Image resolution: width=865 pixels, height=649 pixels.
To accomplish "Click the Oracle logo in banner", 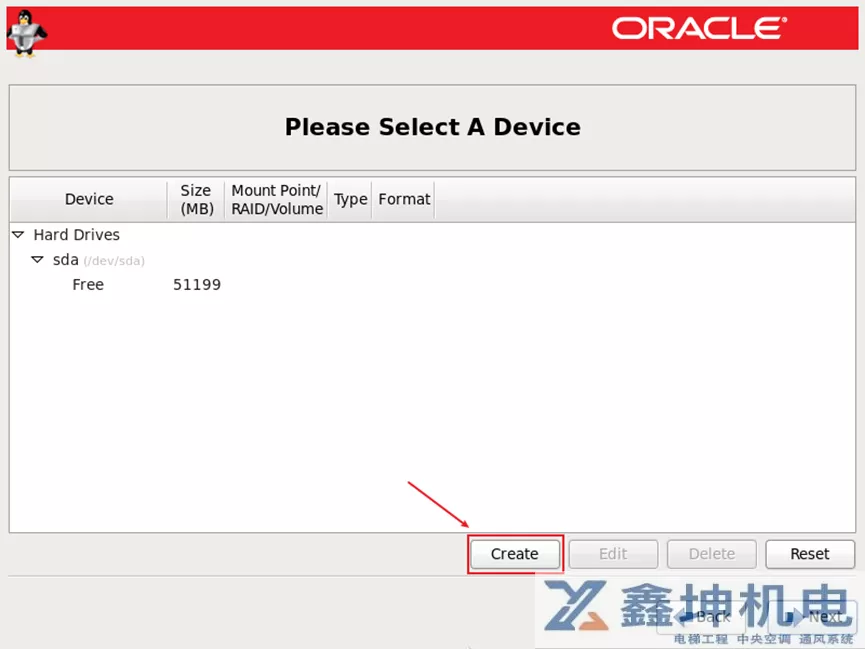I will pos(700,28).
